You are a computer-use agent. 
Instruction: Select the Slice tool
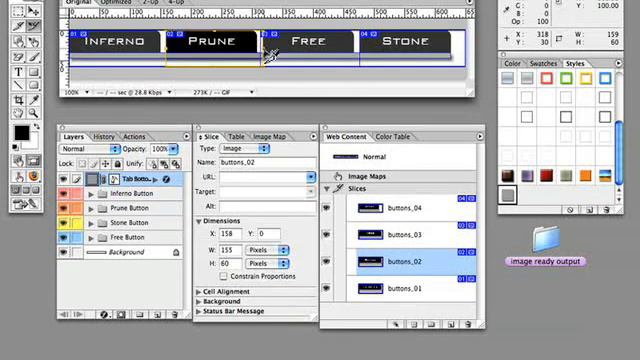tap(18, 26)
